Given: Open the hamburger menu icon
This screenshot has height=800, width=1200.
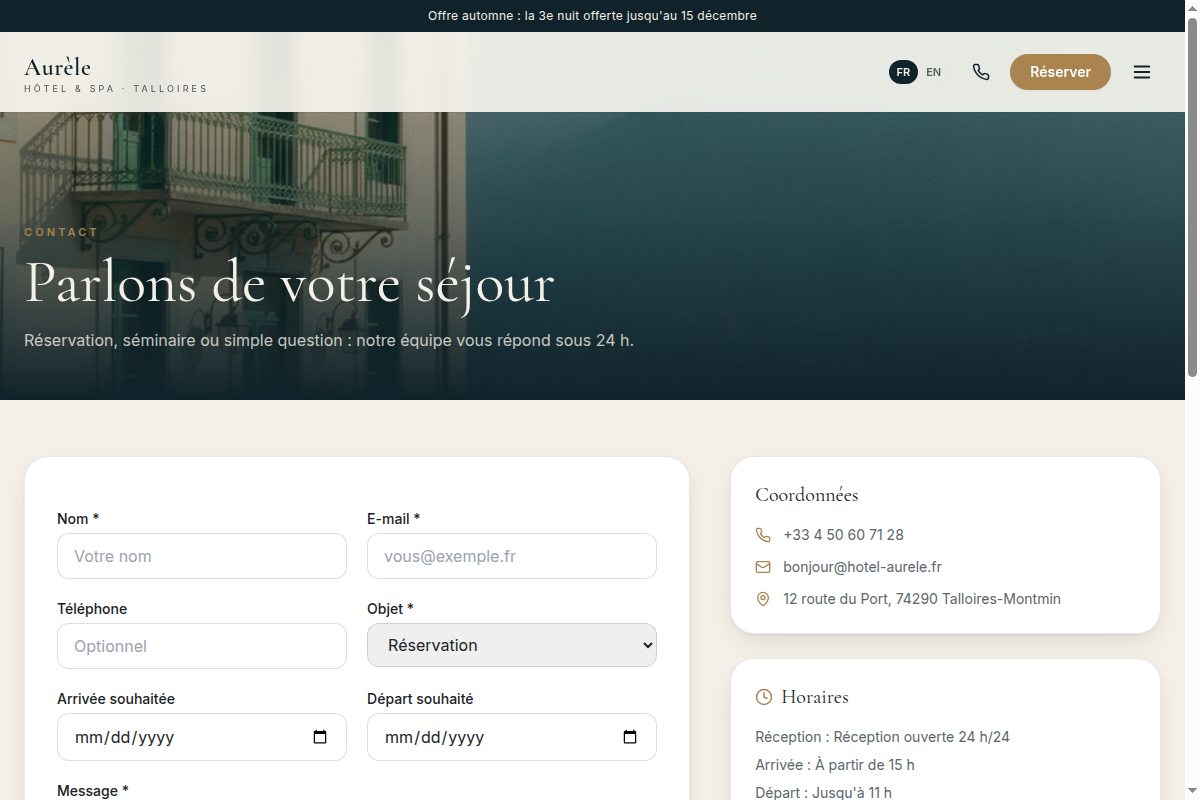Looking at the screenshot, I should (1142, 72).
